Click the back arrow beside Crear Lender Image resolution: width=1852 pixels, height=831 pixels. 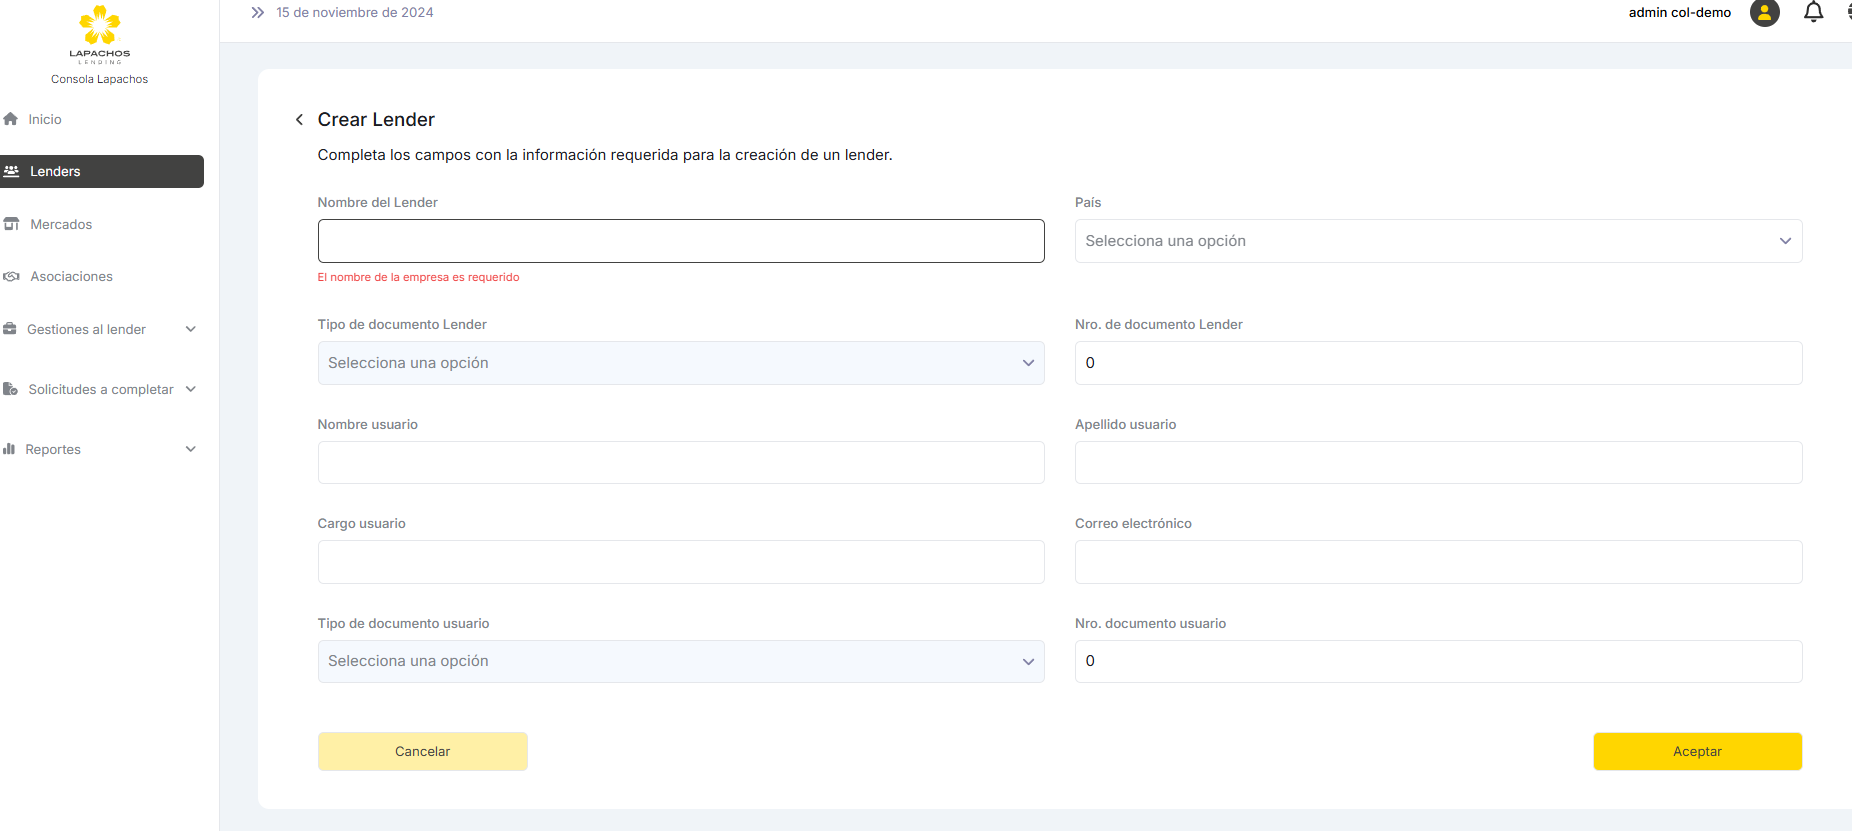[299, 120]
